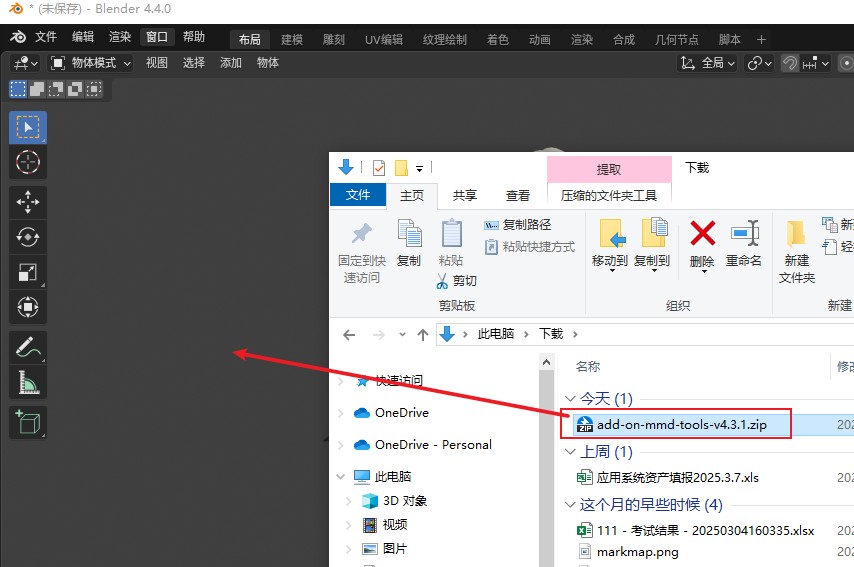
Task: Switch to the Modeling workspace tab
Action: [292, 39]
